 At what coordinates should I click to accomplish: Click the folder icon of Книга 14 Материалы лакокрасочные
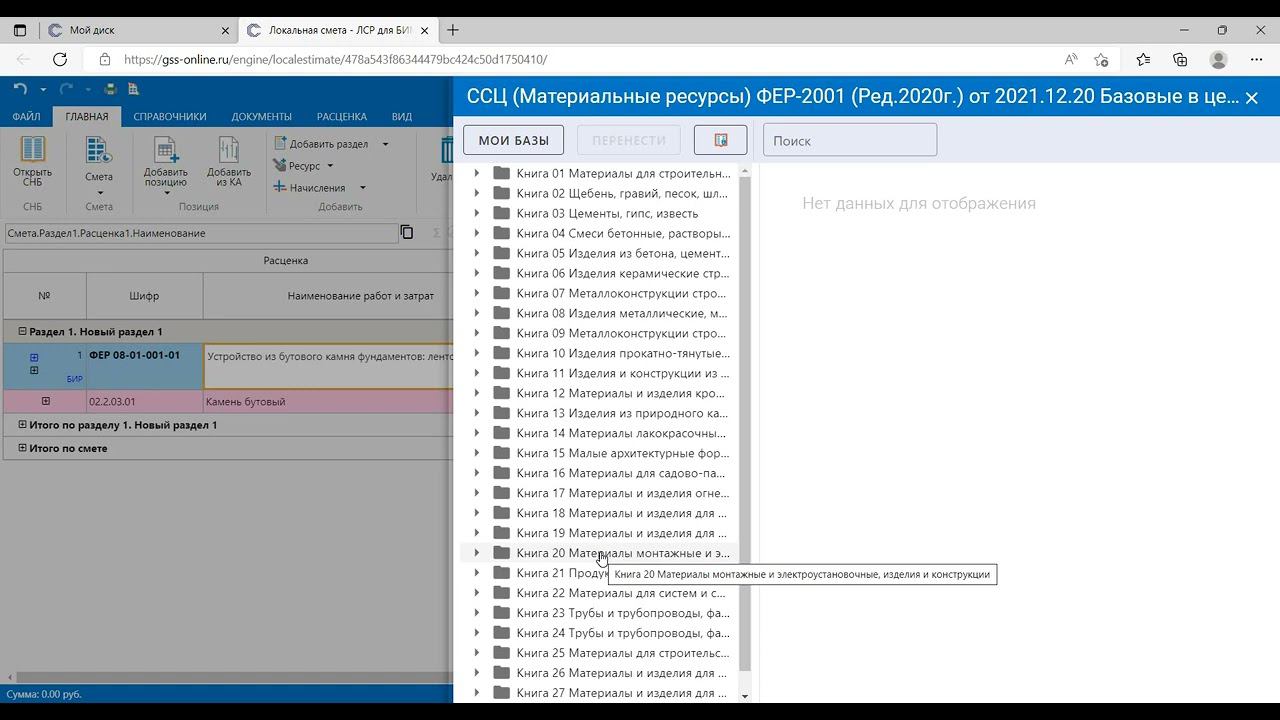(502, 433)
